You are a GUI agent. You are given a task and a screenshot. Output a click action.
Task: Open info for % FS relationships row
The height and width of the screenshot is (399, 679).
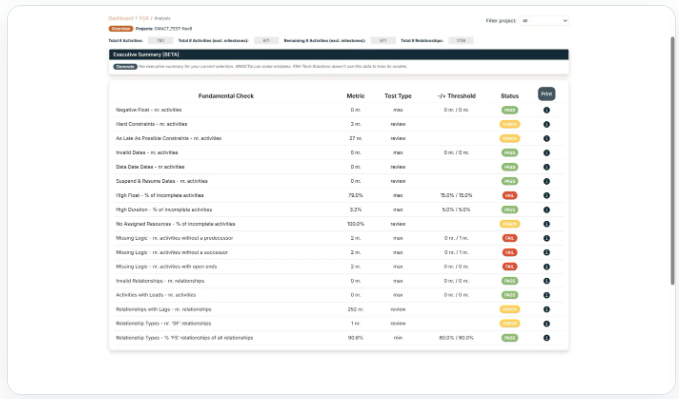click(546, 338)
